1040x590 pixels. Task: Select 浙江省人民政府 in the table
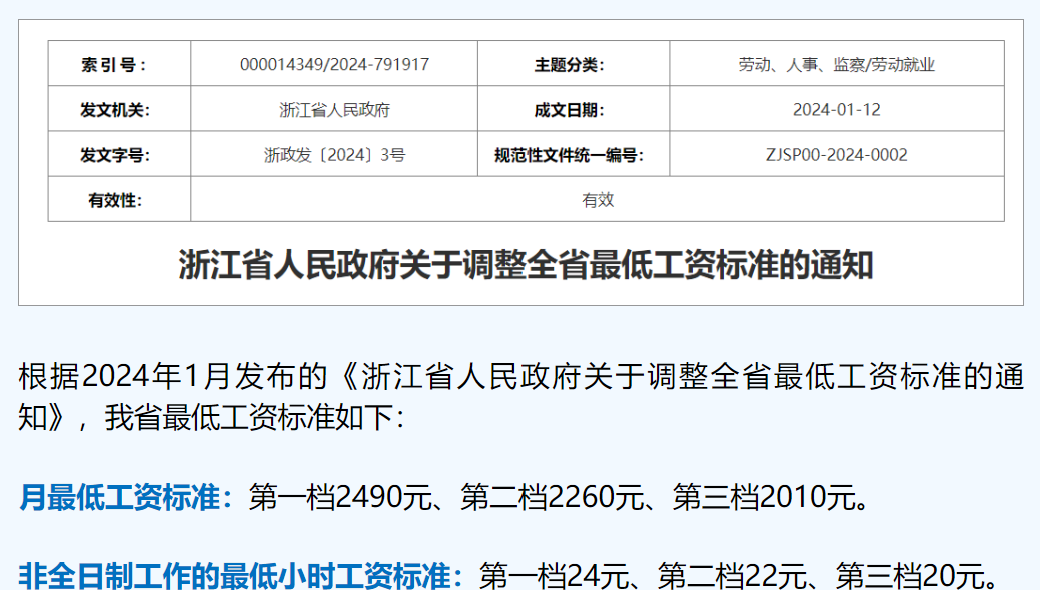tap(334, 110)
